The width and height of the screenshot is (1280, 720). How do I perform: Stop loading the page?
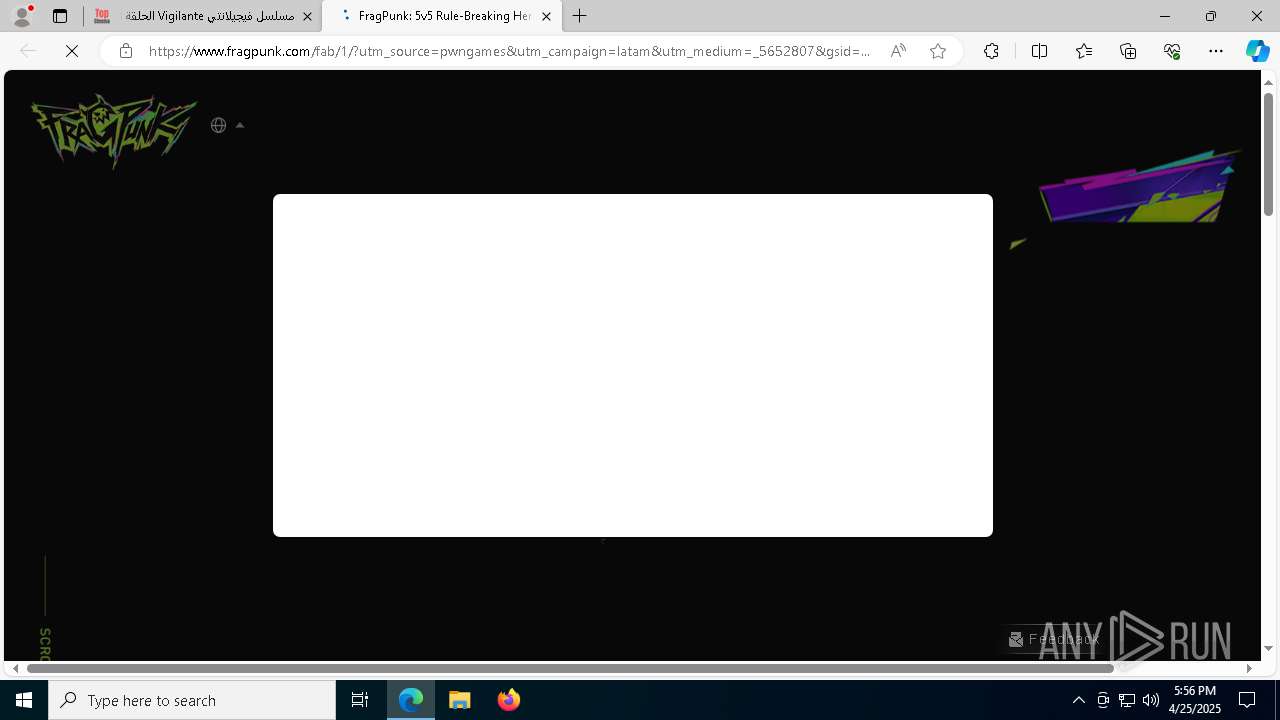tap(72, 51)
